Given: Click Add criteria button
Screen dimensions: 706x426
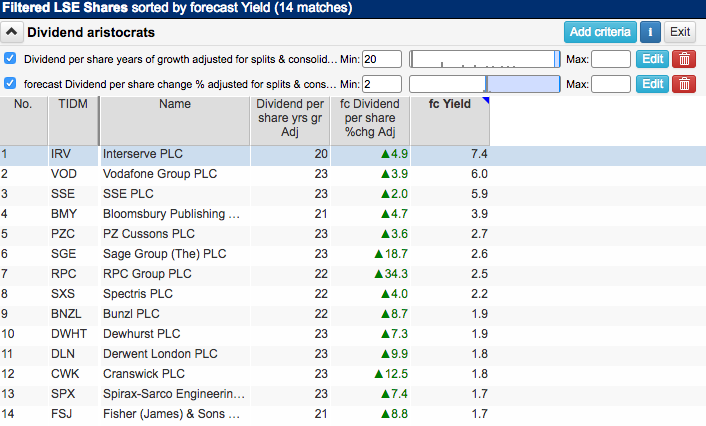Looking at the screenshot, I should coord(600,32).
